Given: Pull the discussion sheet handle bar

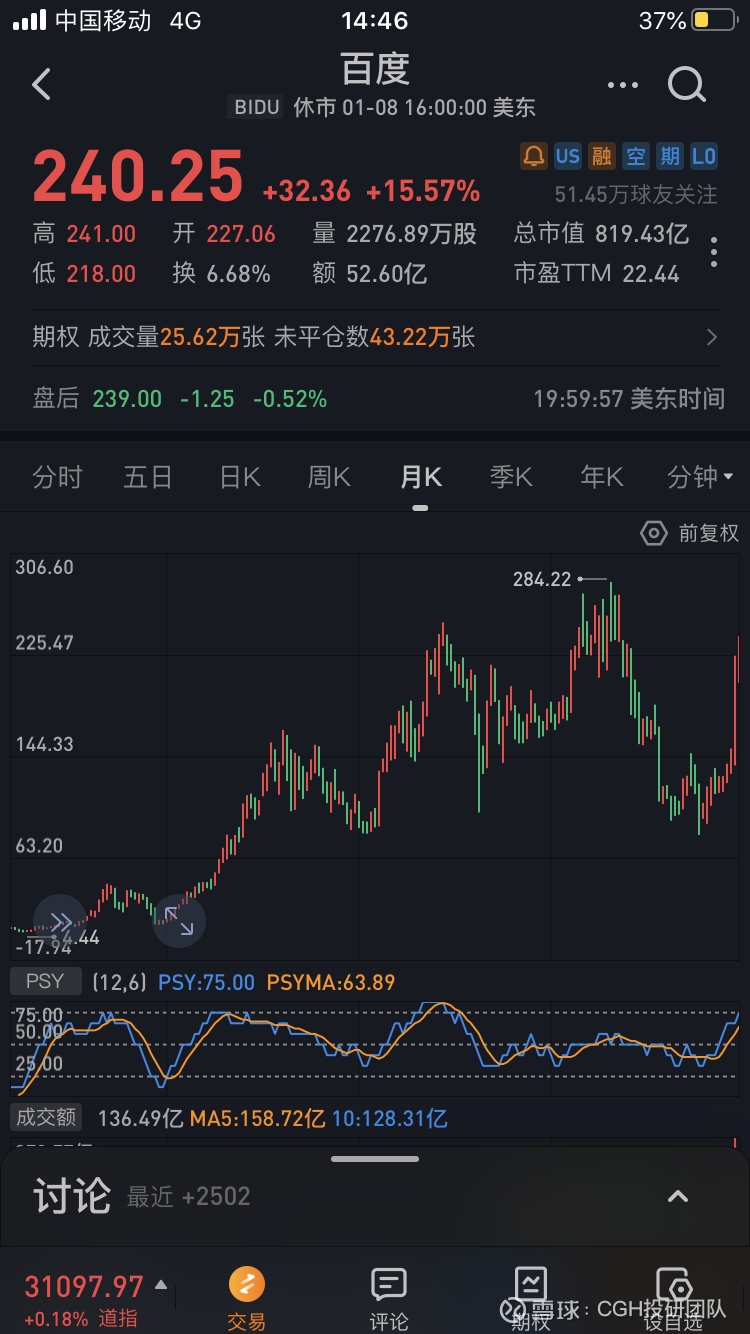Looking at the screenshot, I should coord(375,1159).
